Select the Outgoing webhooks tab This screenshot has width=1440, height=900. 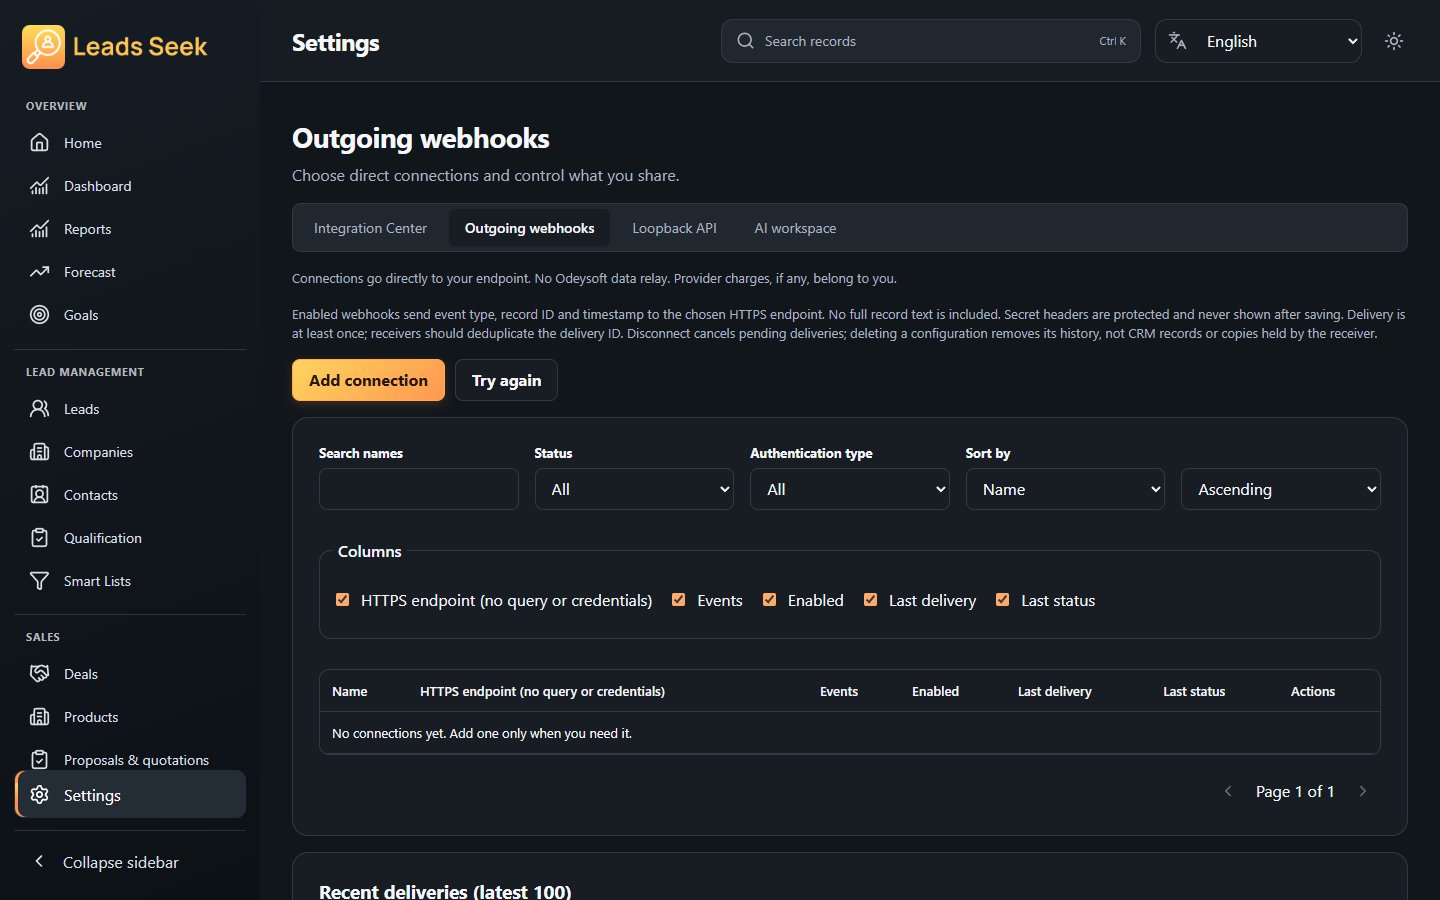(x=530, y=228)
